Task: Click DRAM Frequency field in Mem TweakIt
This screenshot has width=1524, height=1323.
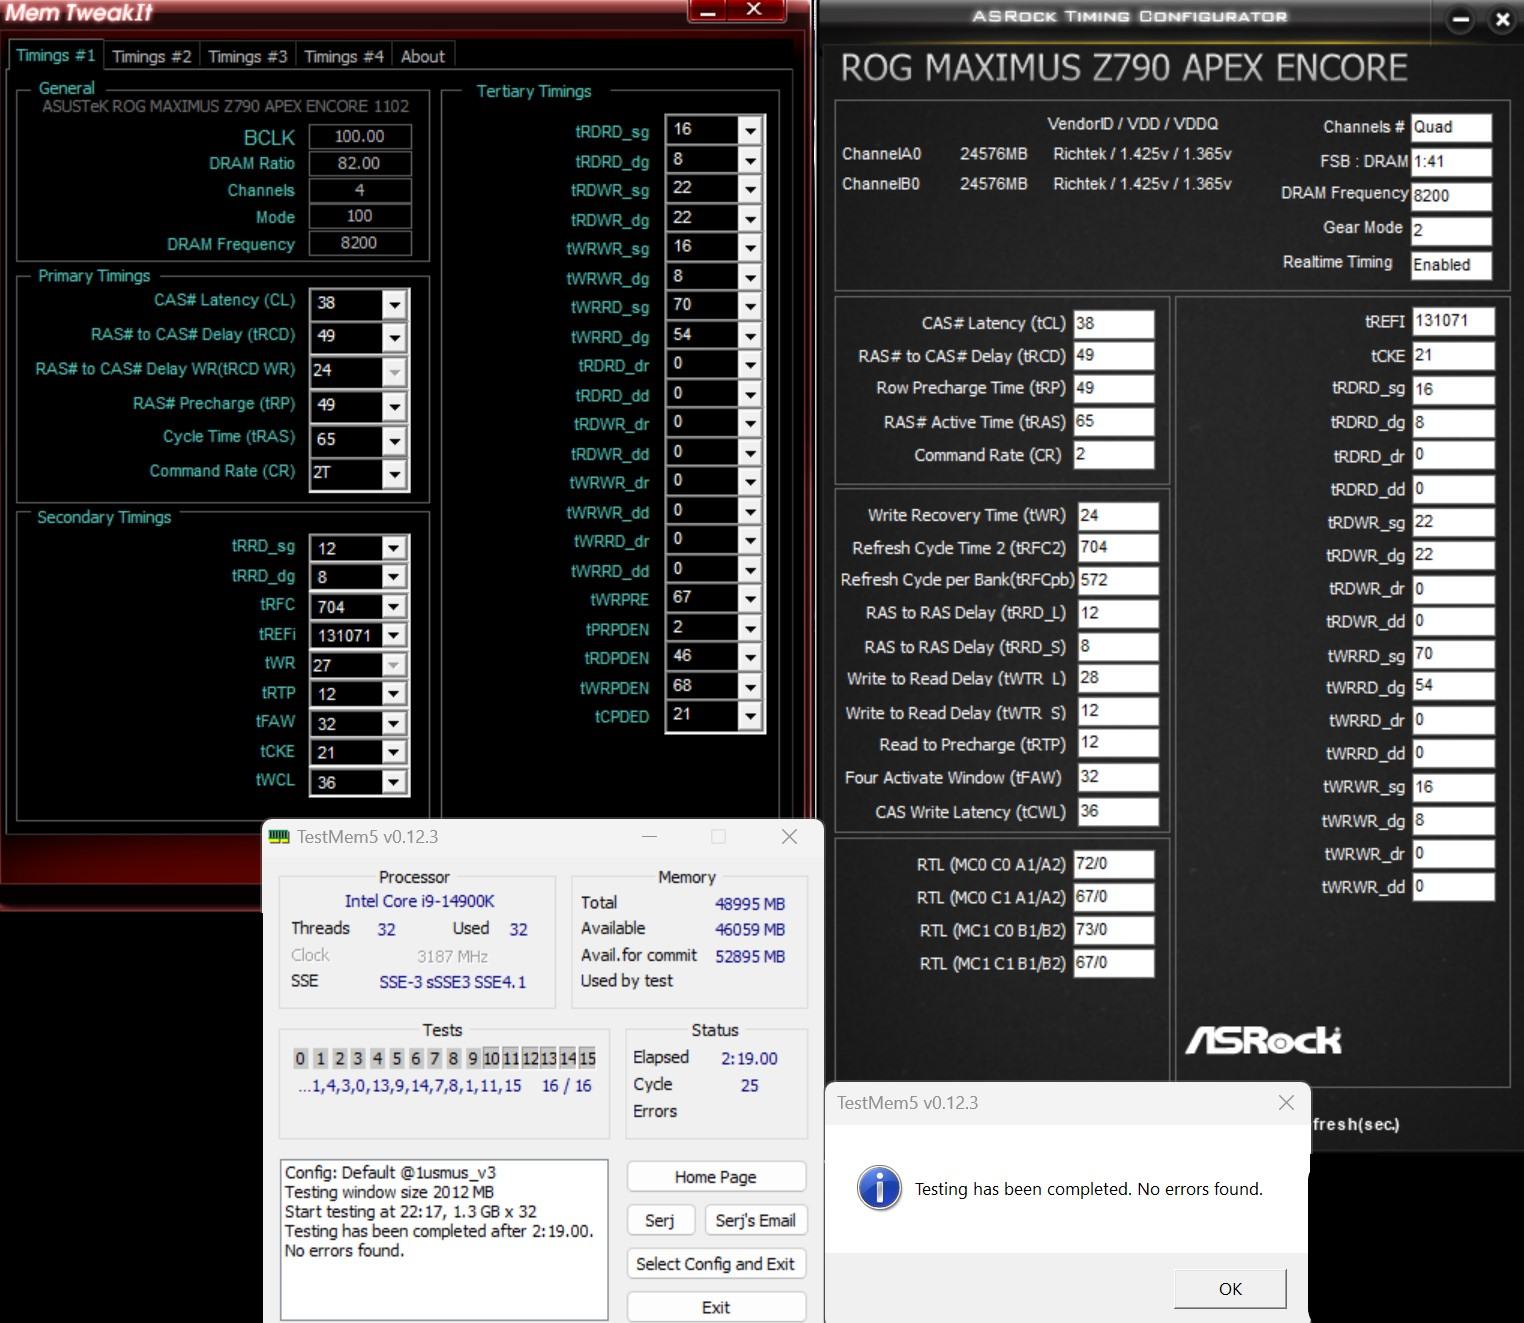Action: tap(360, 243)
